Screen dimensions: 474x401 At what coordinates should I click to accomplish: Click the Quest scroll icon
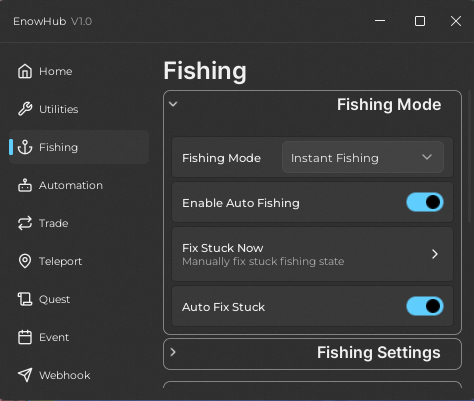tap(25, 299)
